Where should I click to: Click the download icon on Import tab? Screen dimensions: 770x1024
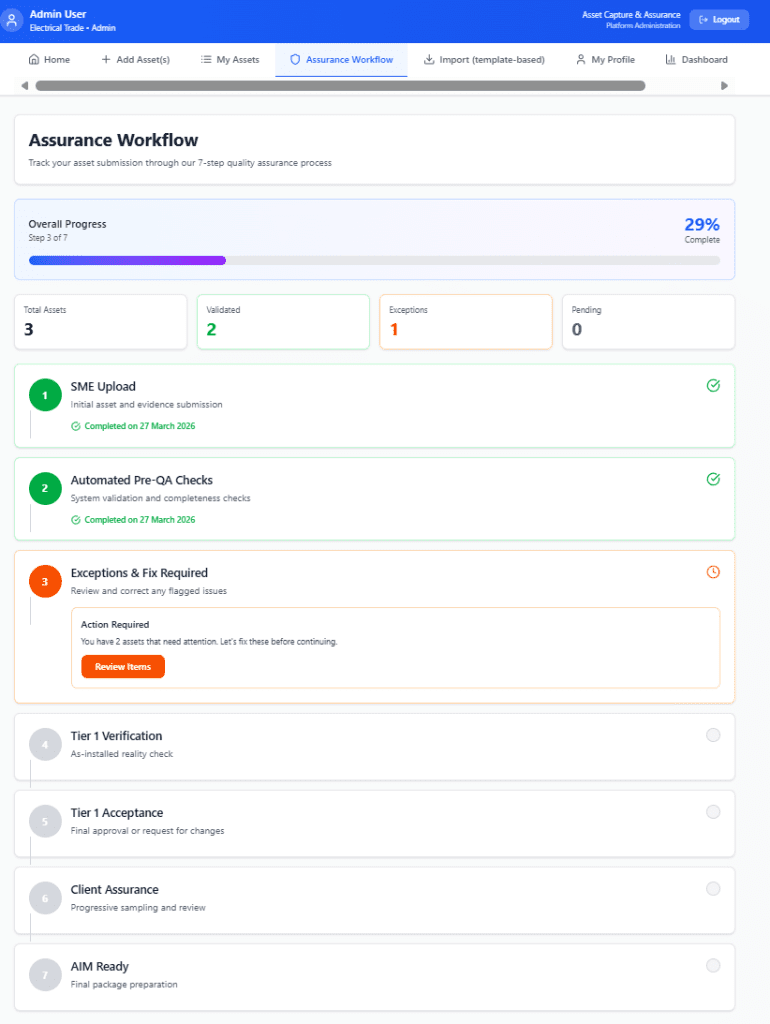click(x=429, y=59)
